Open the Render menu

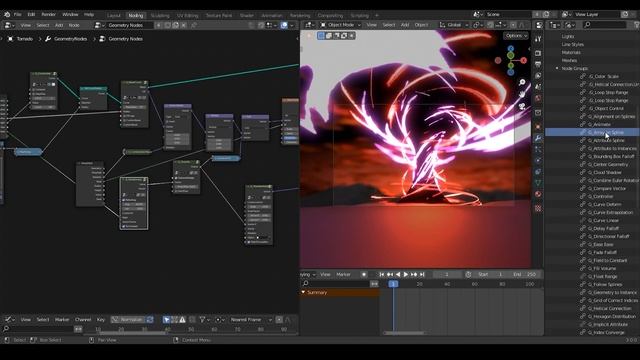pyautogui.click(x=49, y=14)
